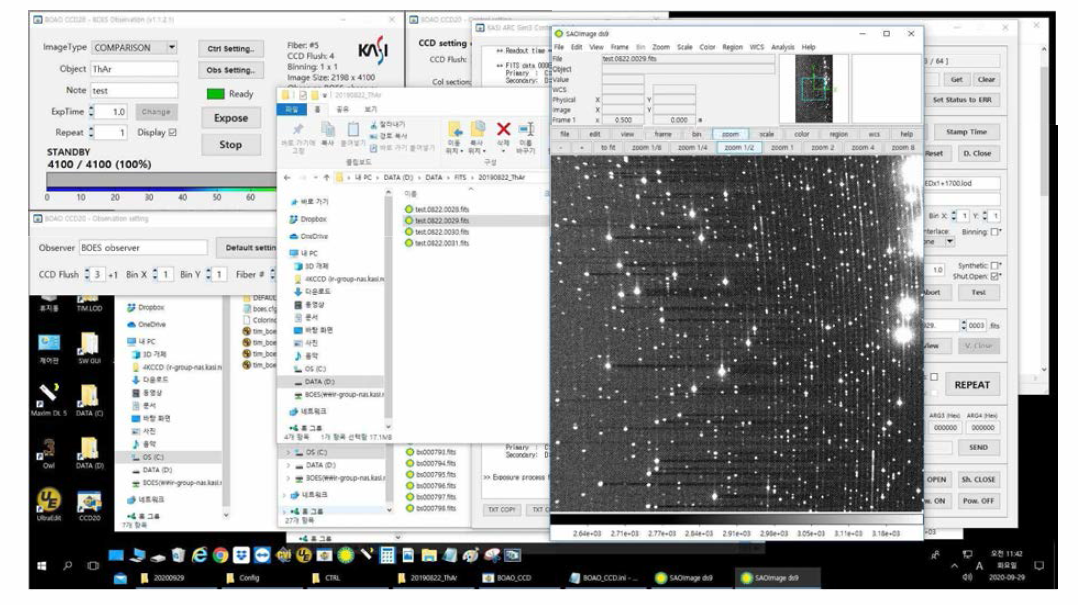Click the REPEAT button
The image size is (1078, 605).
coord(972,385)
